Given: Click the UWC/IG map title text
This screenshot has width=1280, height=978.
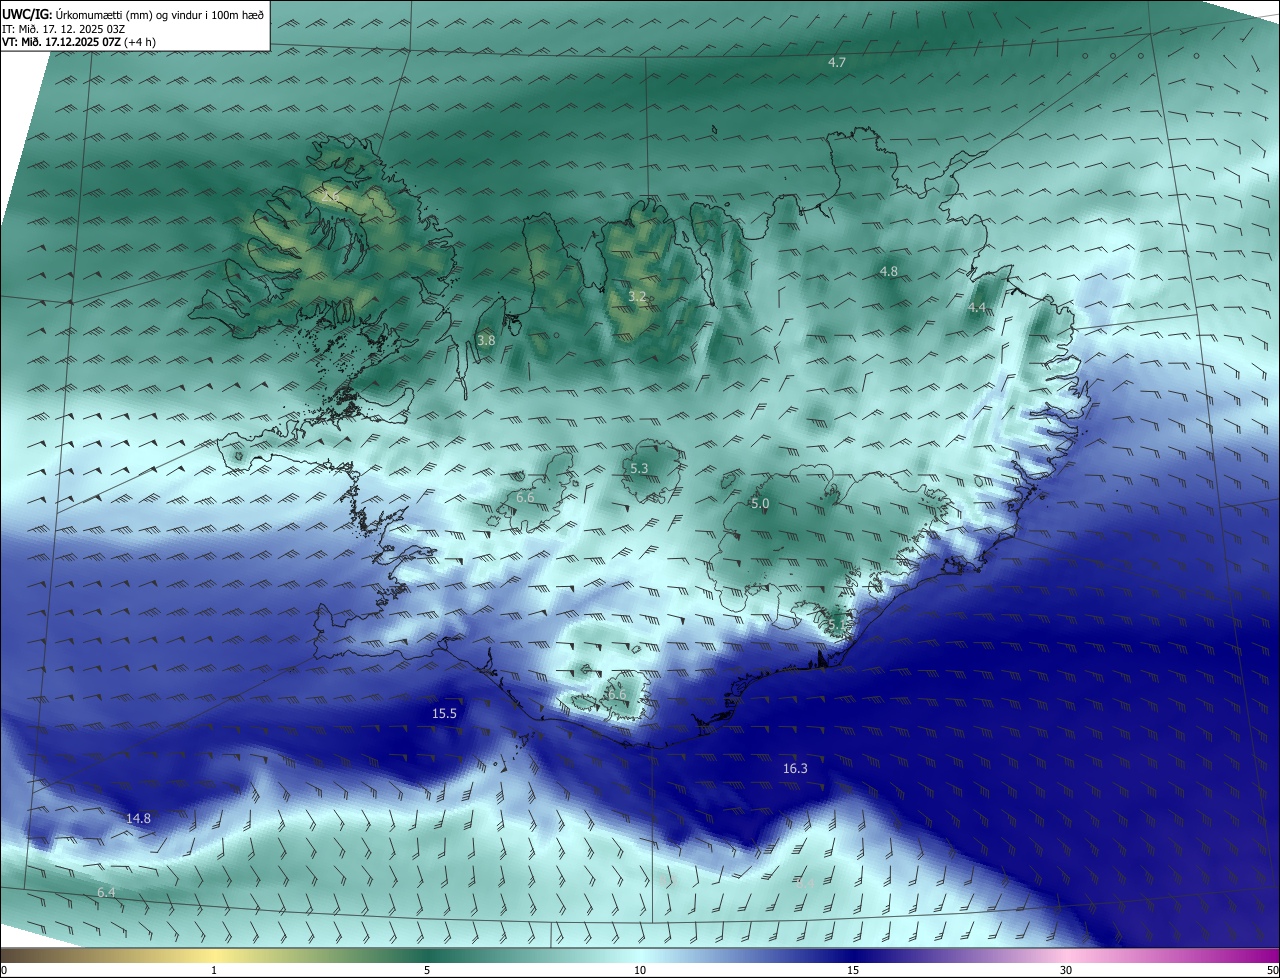Looking at the screenshot, I should (x=133, y=14).
